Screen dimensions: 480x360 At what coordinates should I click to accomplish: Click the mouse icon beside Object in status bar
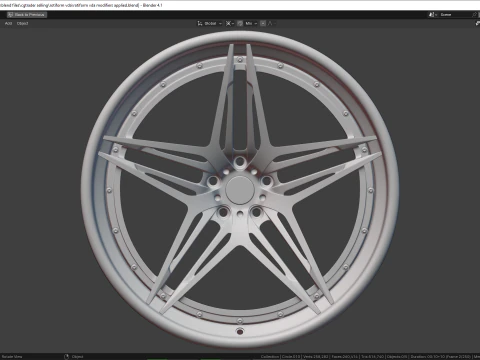click(66, 357)
